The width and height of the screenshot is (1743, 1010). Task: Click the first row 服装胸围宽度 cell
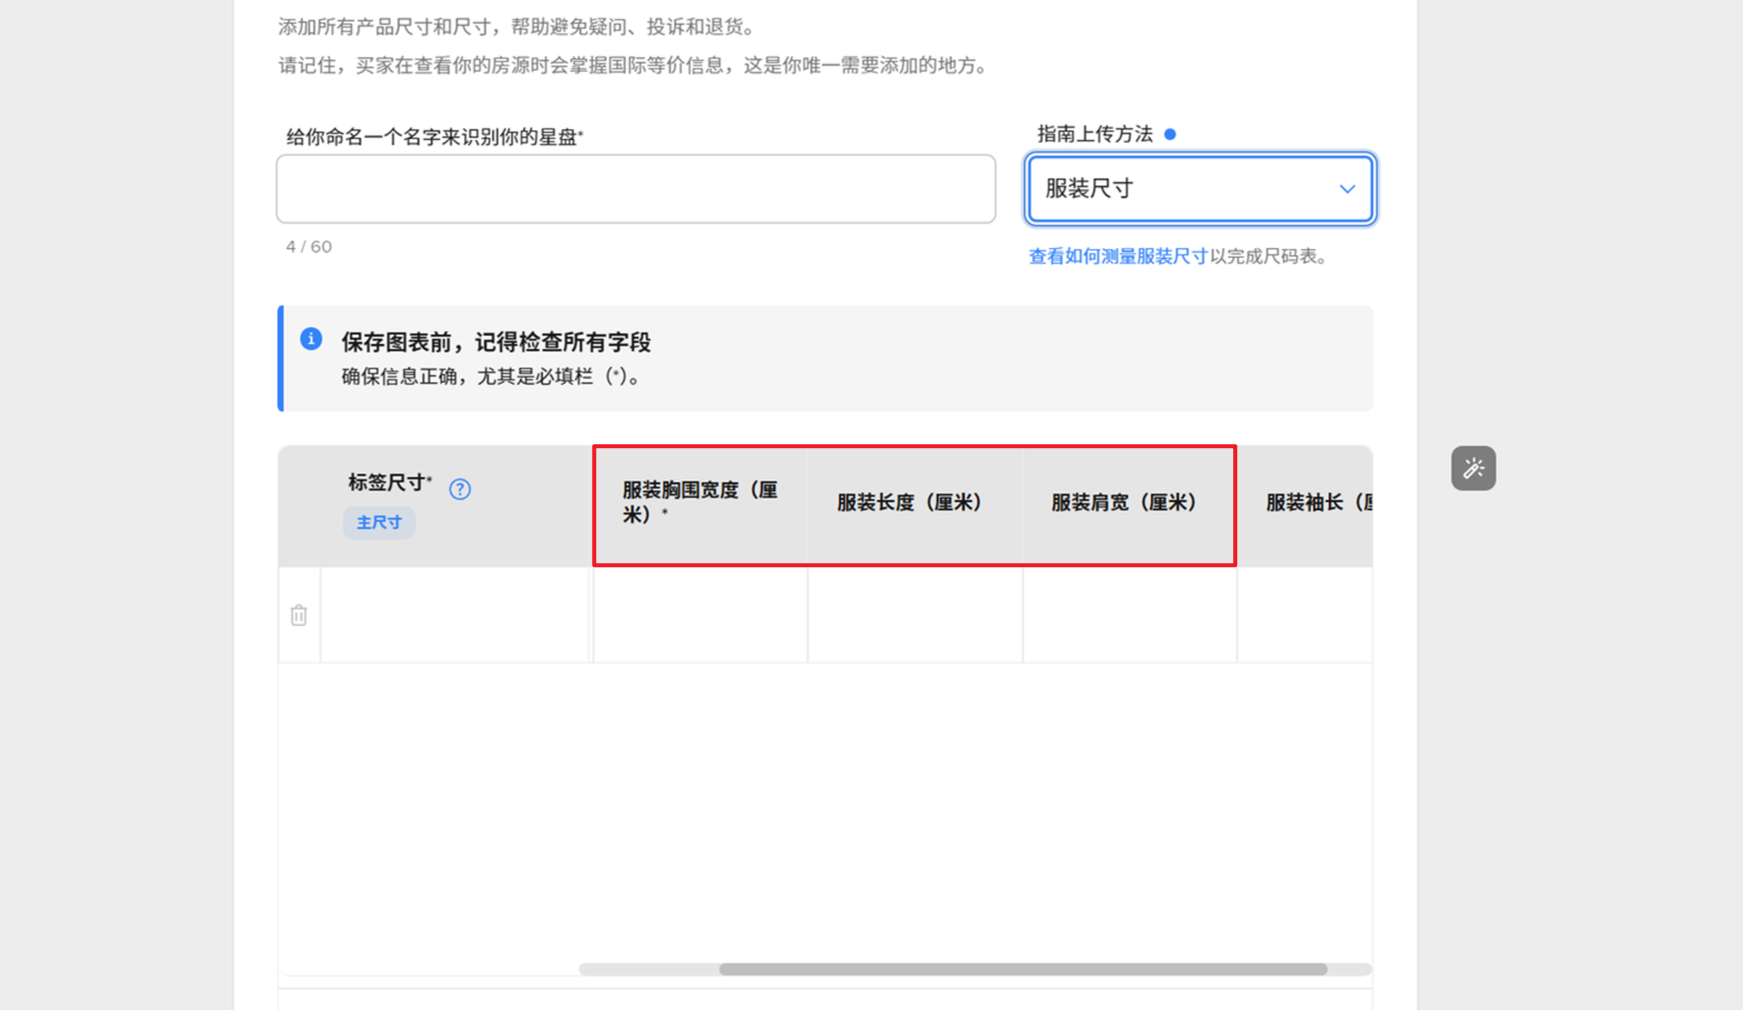click(x=700, y=615)
